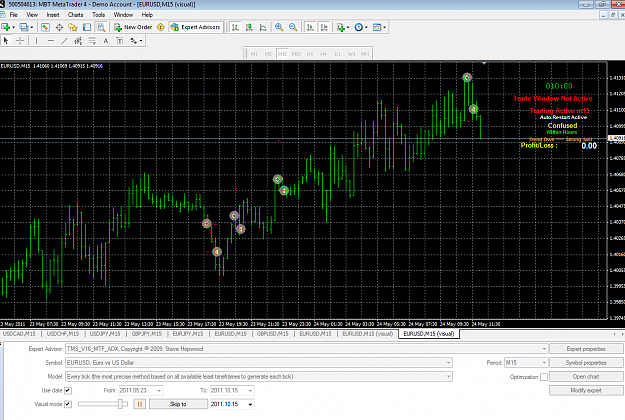Screen dimensions: 625x420
Task: Select the Cursor arrow tool
Action: (6, 41)
